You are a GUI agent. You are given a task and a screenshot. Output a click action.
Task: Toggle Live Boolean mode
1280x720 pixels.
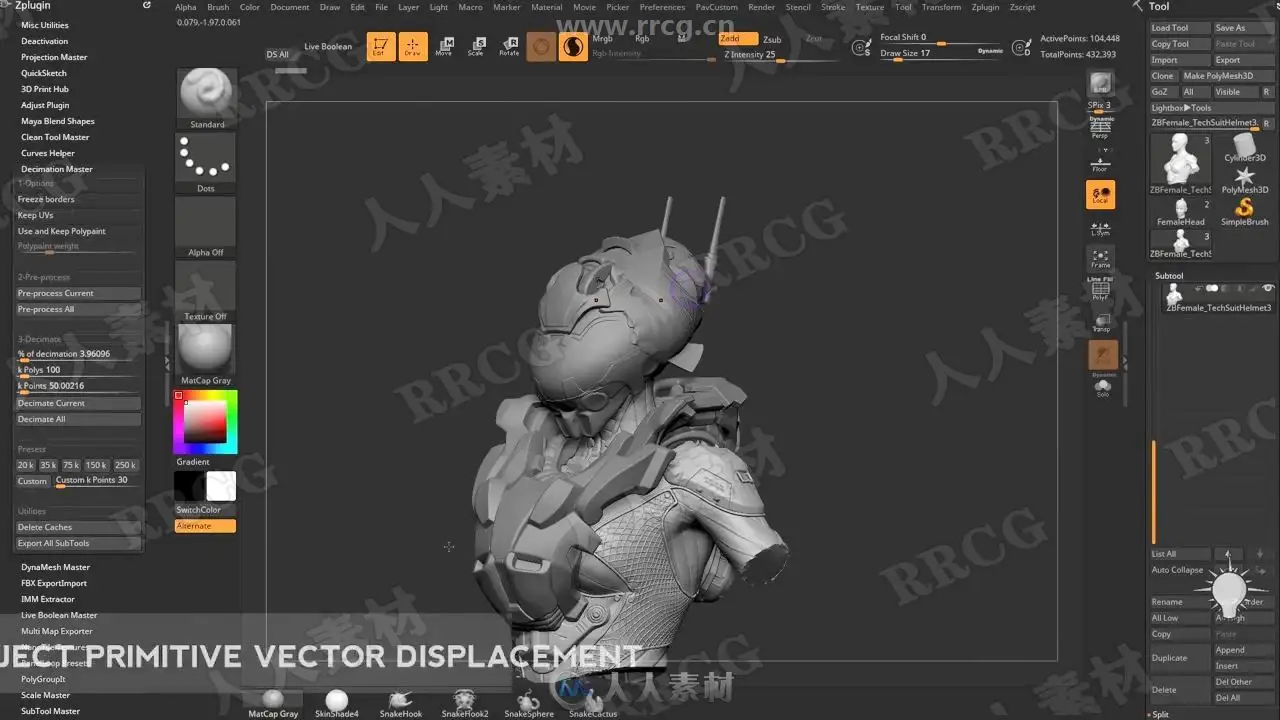[x=328, y=47]
